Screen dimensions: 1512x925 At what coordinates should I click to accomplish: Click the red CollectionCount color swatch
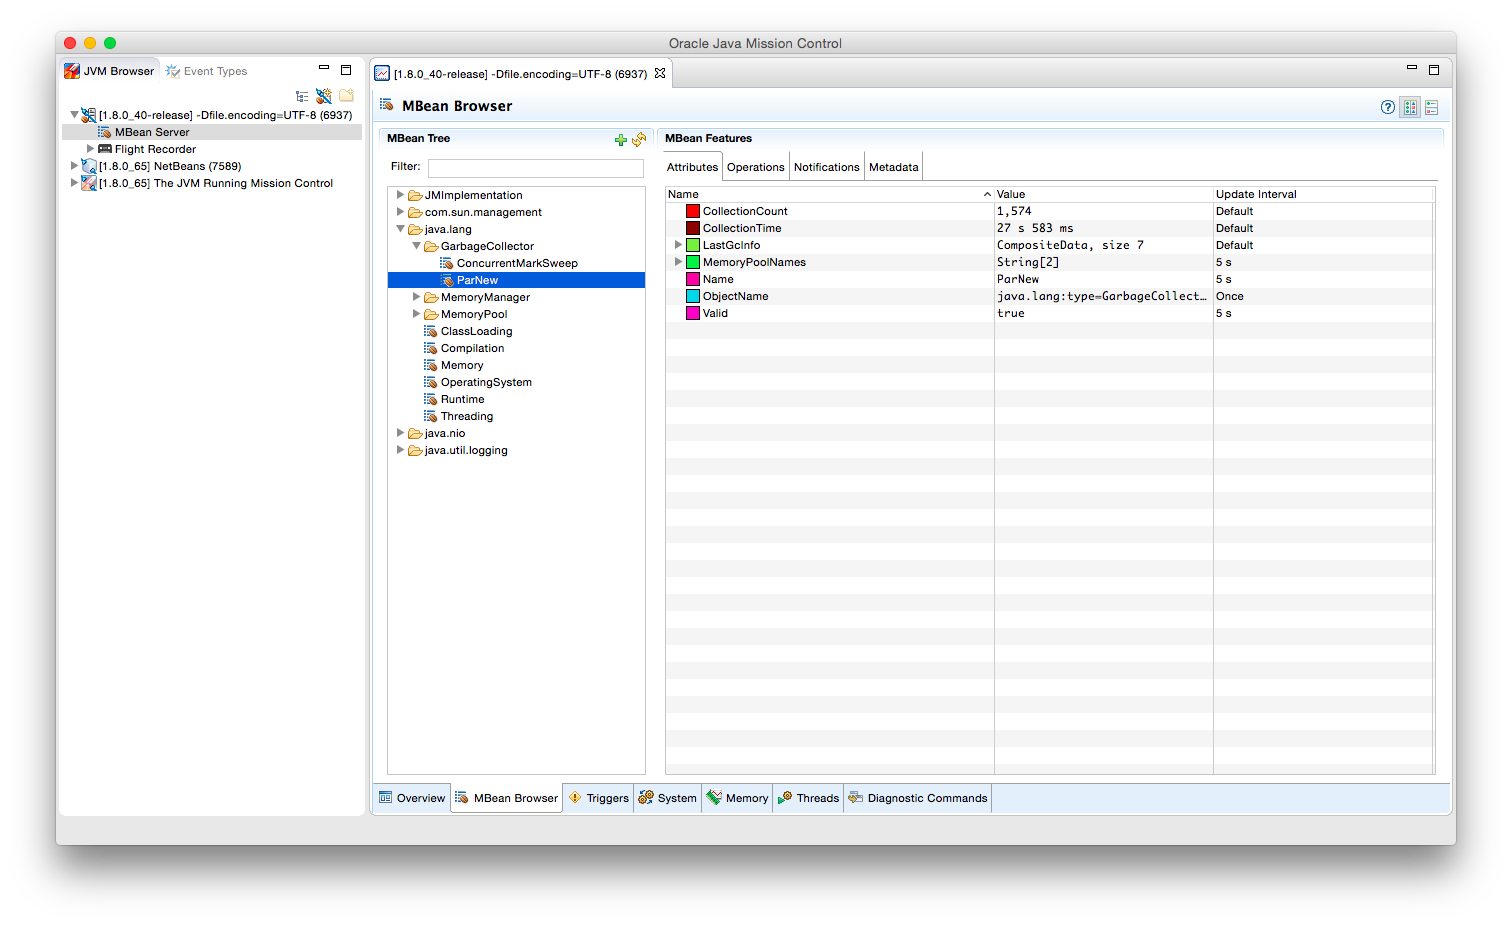(x=693, y=211)
